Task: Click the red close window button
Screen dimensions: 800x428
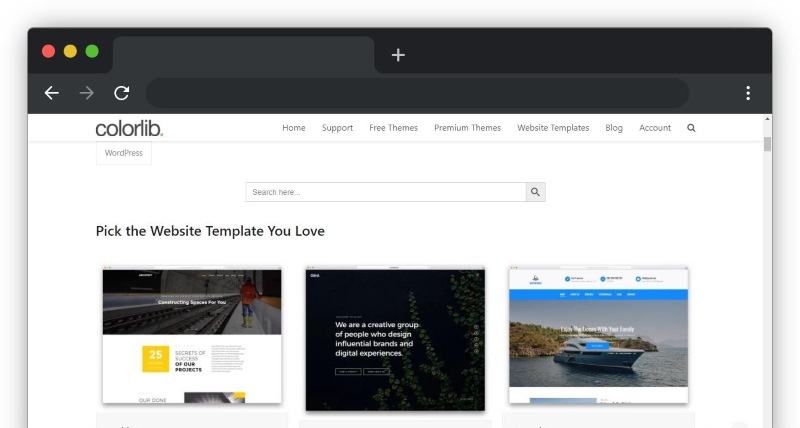Action: [48, 51]
